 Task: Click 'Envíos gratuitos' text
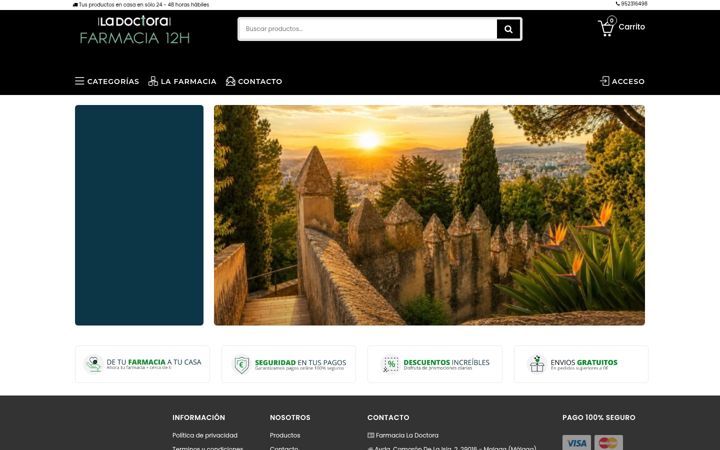click(x=584, y=362)
